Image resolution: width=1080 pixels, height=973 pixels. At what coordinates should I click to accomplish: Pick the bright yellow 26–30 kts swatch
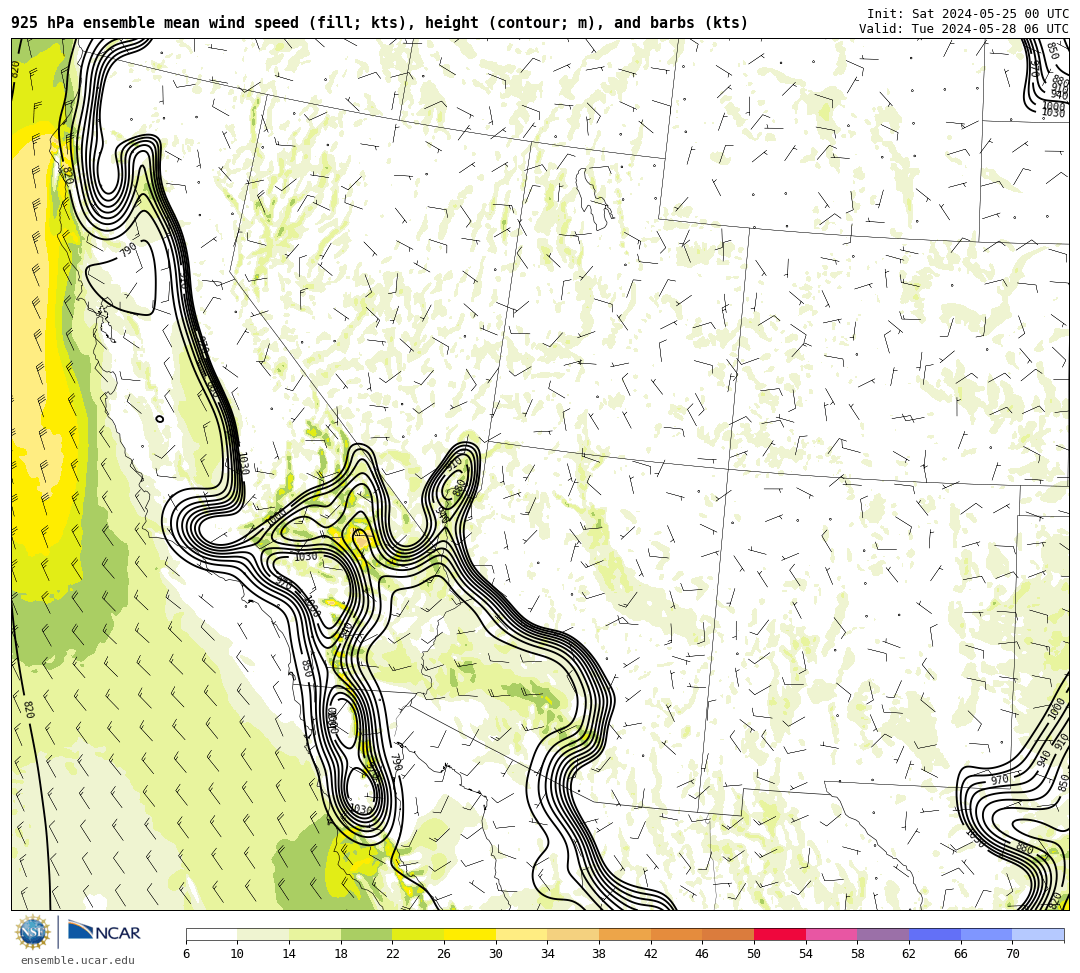(x=470, y=934)
